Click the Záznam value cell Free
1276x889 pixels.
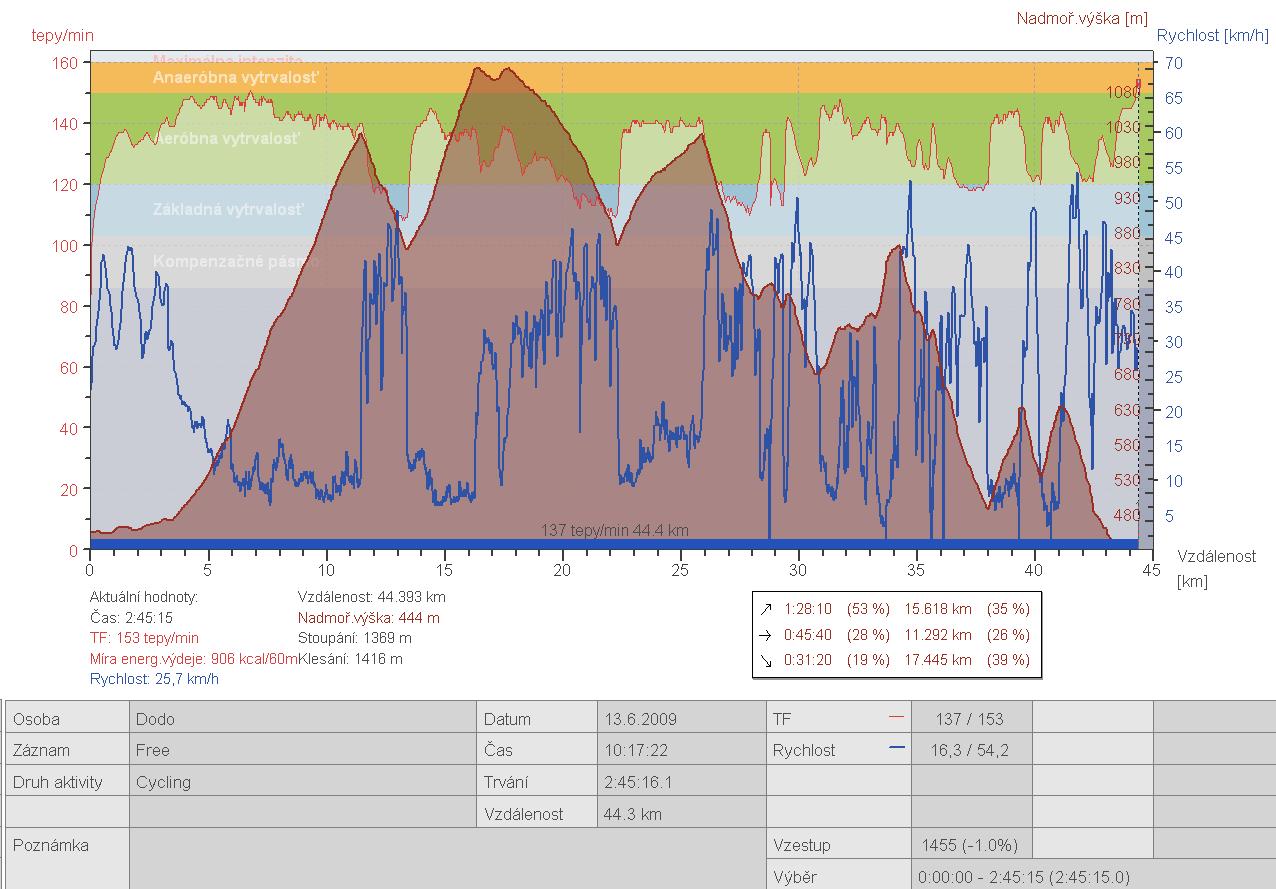pos(153,750)
